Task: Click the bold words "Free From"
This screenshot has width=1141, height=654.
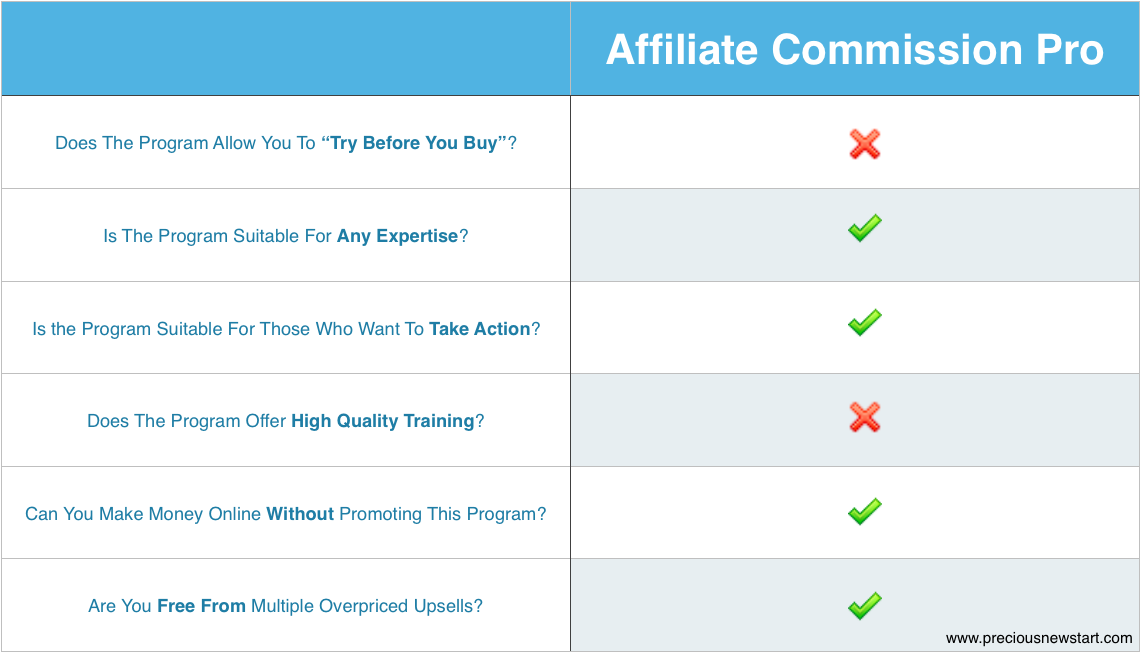Action: (x=202, y=606)
